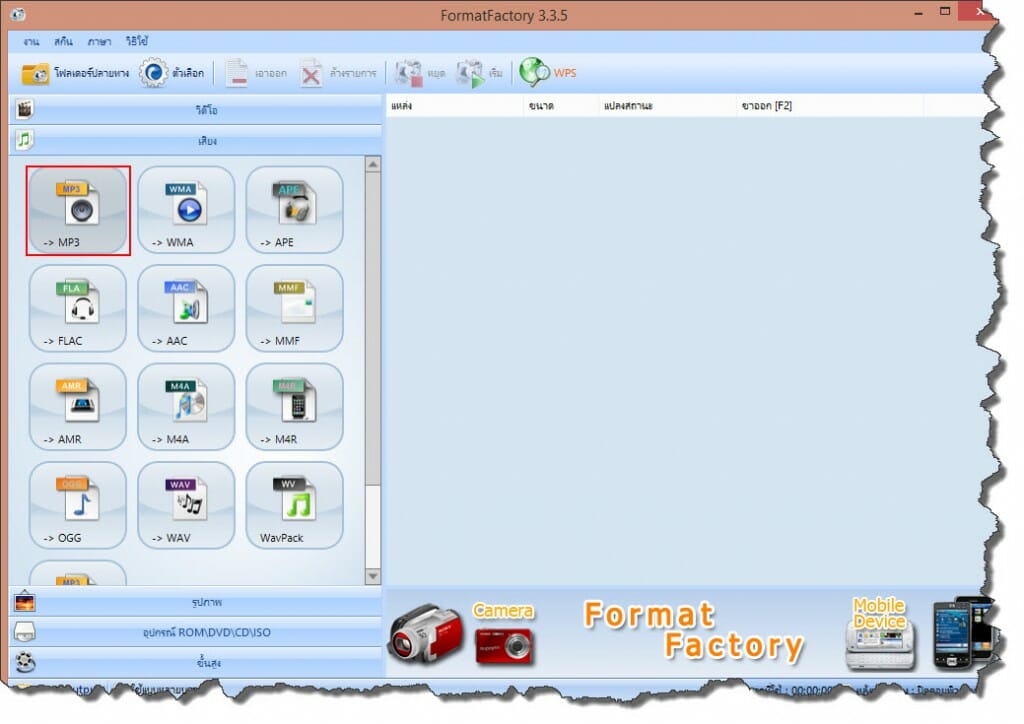The height and width of the screenshot is (724, 1024).
Task: Click the red Camera banner icon
Action: pos(504,645)
